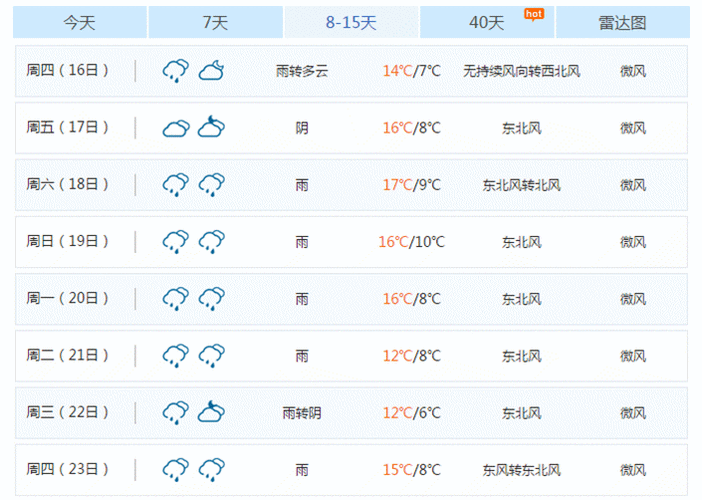Image resolution: width=702 pixels, height=500 pixels.
Task: Select the date 周三（22日）
Action: click(x=68, y=412)
